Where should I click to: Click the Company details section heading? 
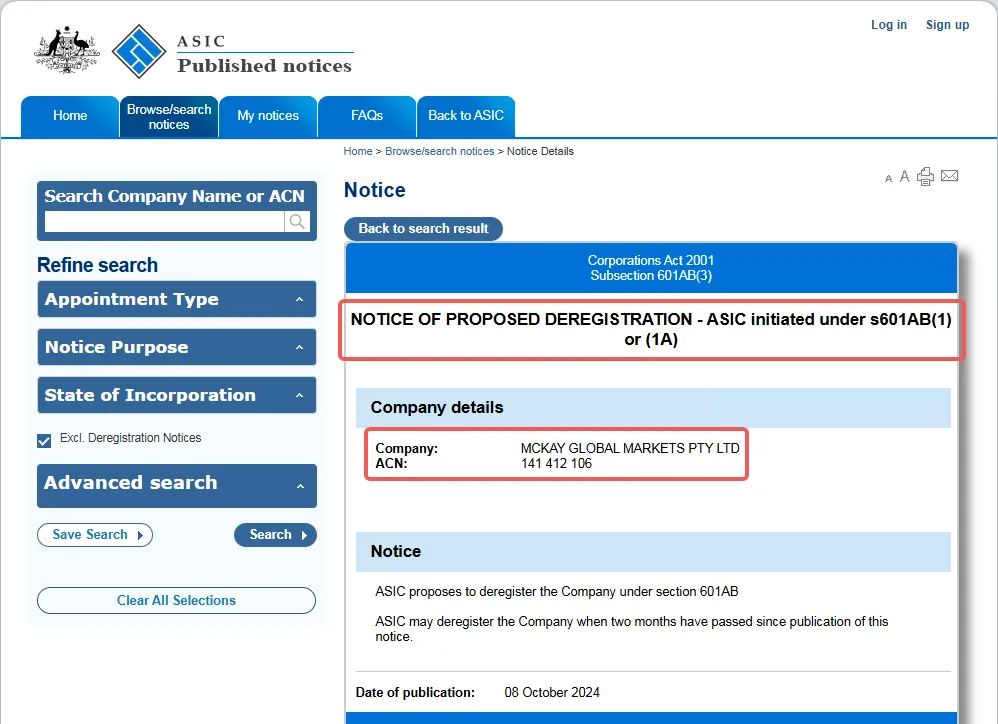pos(437,407)
